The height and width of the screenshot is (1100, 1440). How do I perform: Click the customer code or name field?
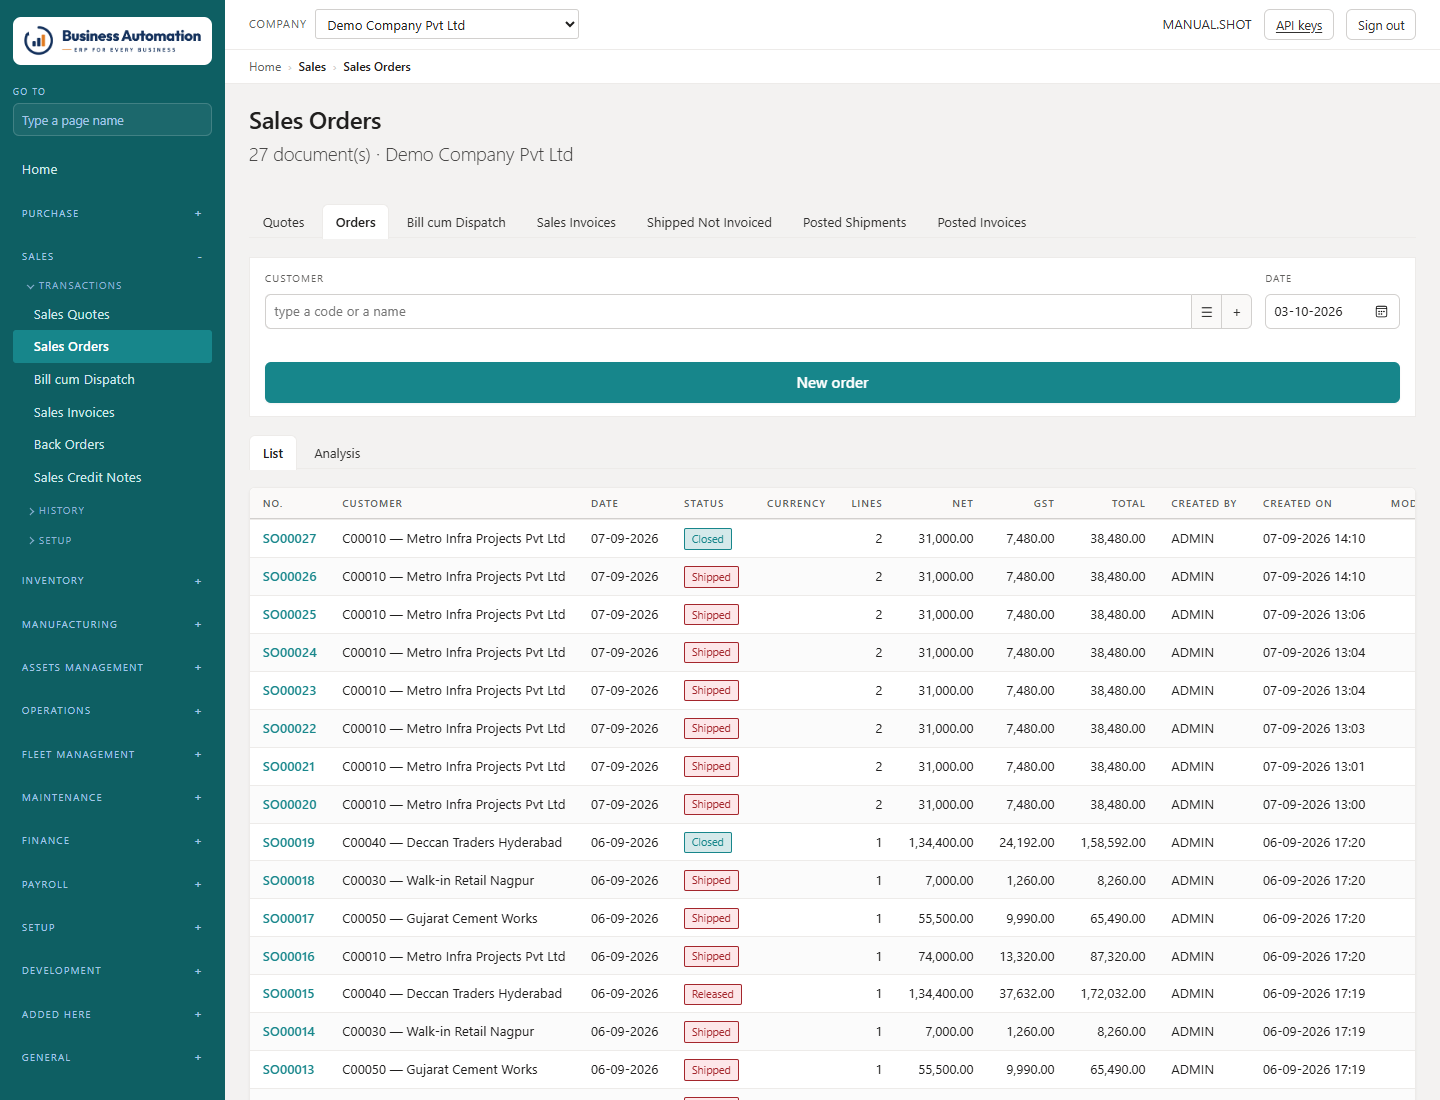point(728,312)
